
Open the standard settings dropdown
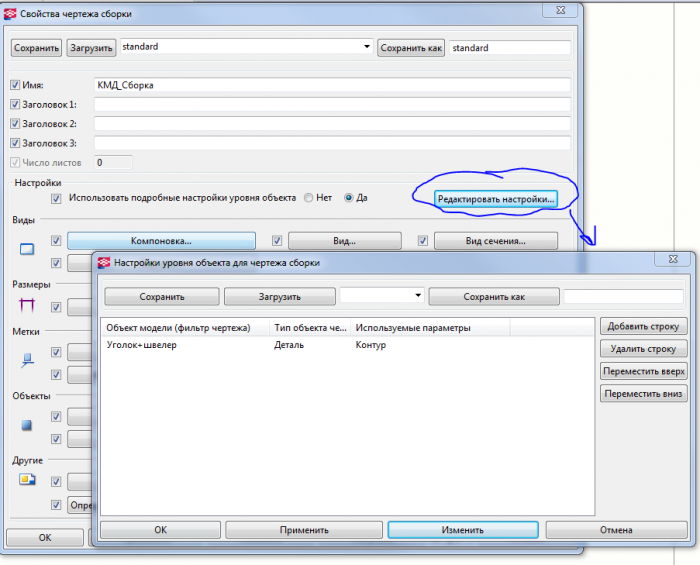pos(367,46)
